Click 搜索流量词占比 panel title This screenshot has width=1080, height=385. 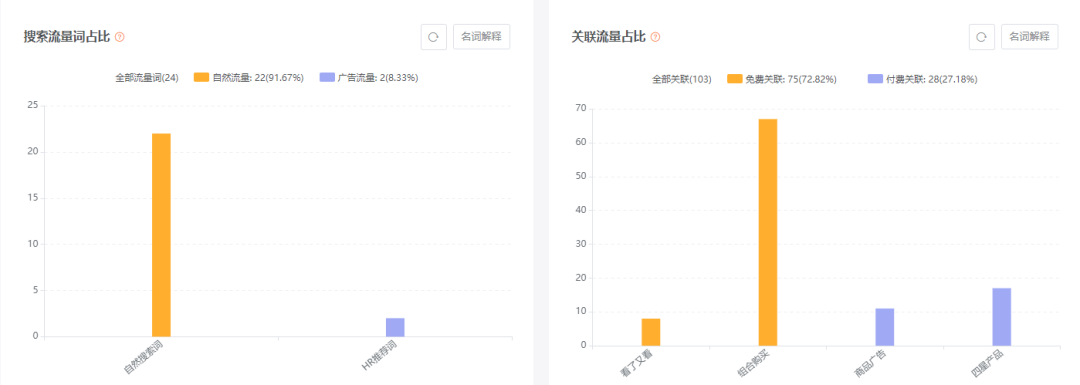pos(67,37)
